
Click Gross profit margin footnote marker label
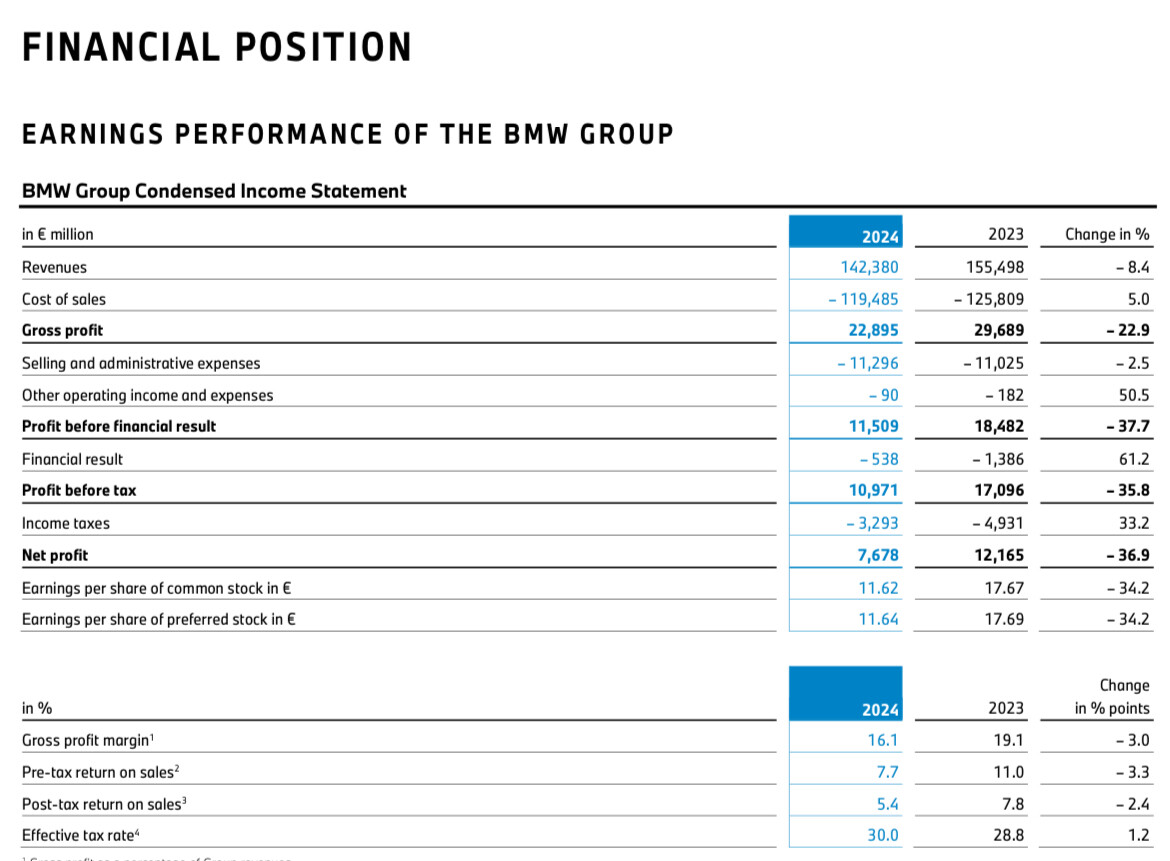coord(88,740)
